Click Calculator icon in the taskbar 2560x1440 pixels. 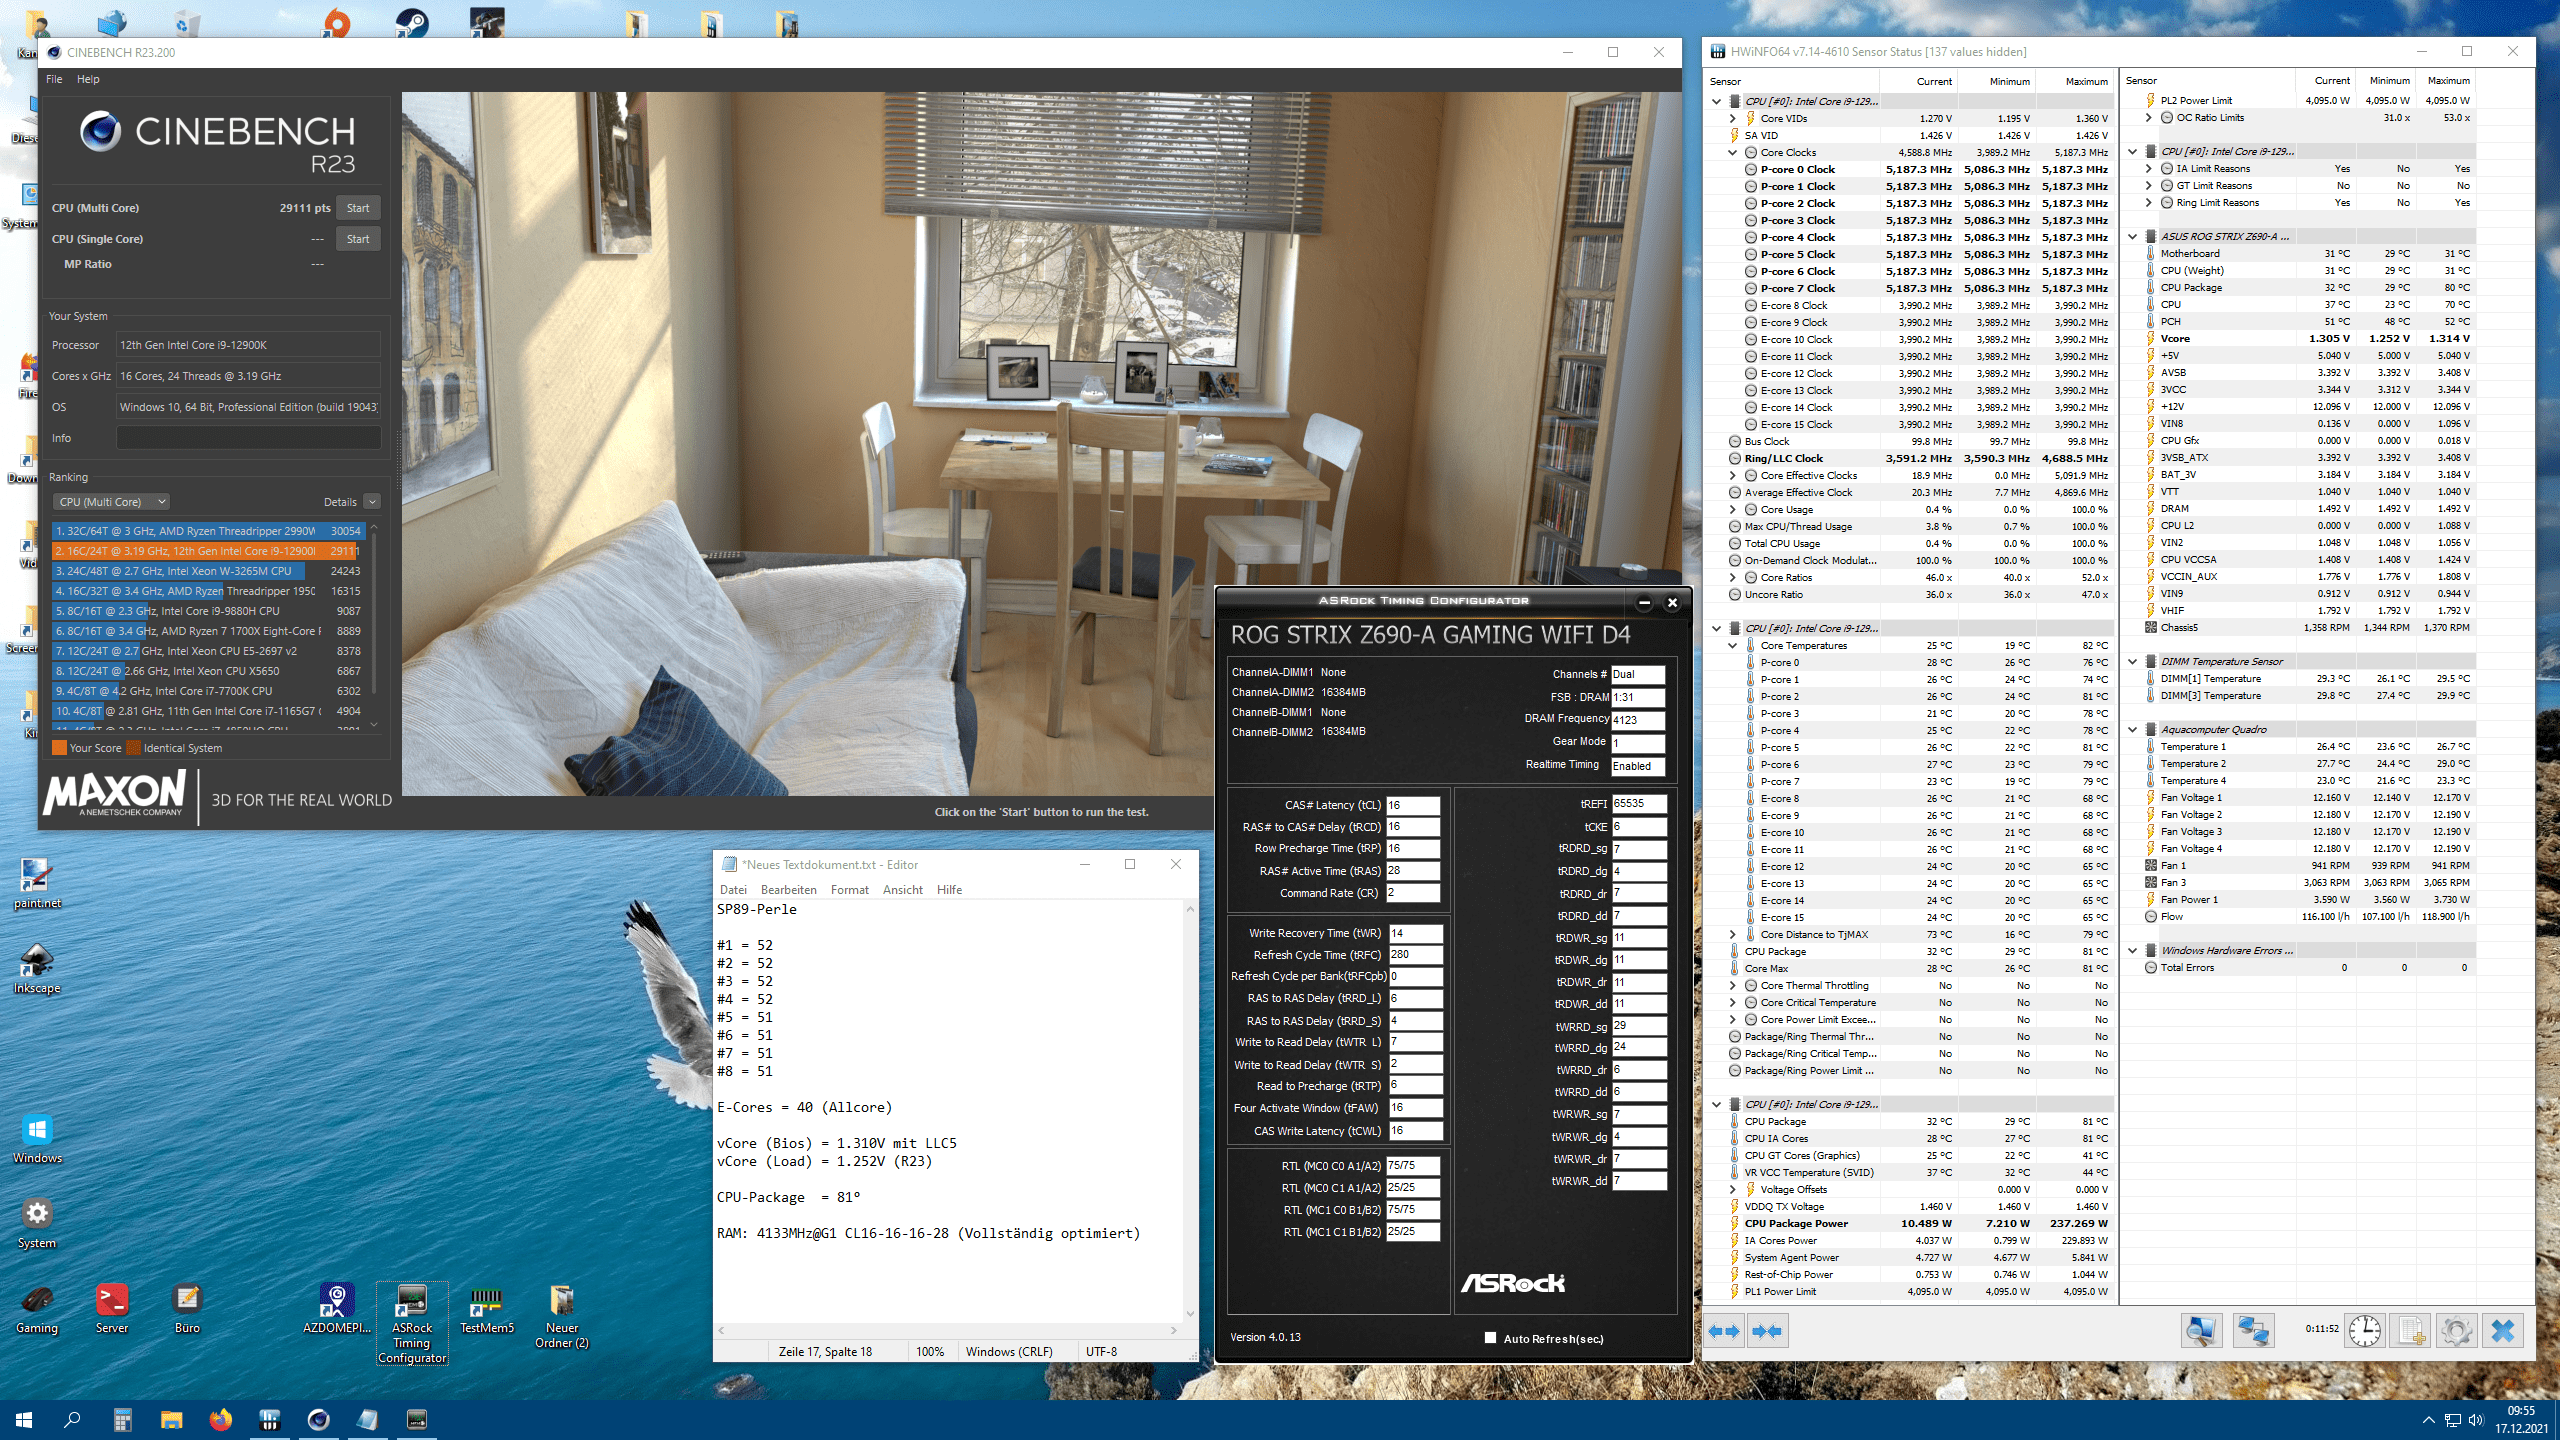(x=122, y=1419)
